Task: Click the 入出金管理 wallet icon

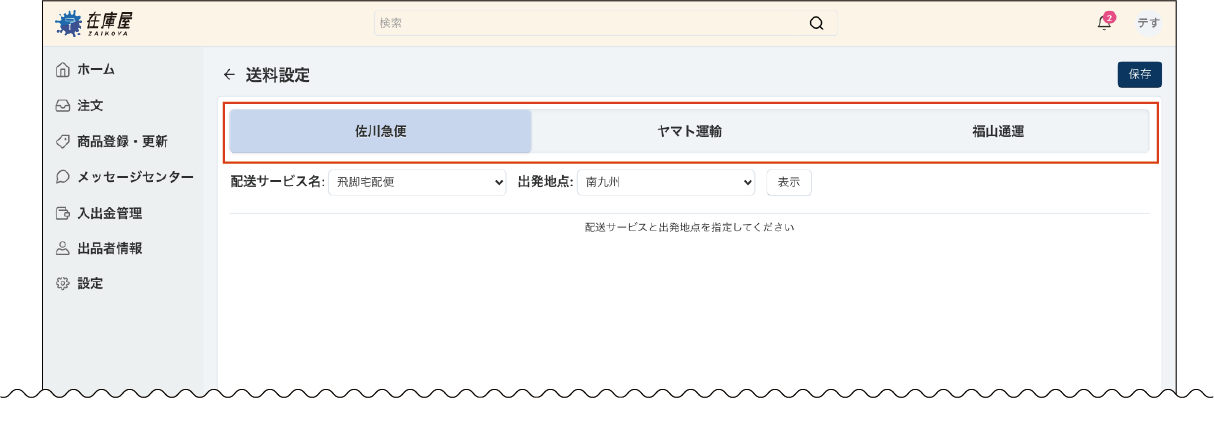Action: coord(63,213)
